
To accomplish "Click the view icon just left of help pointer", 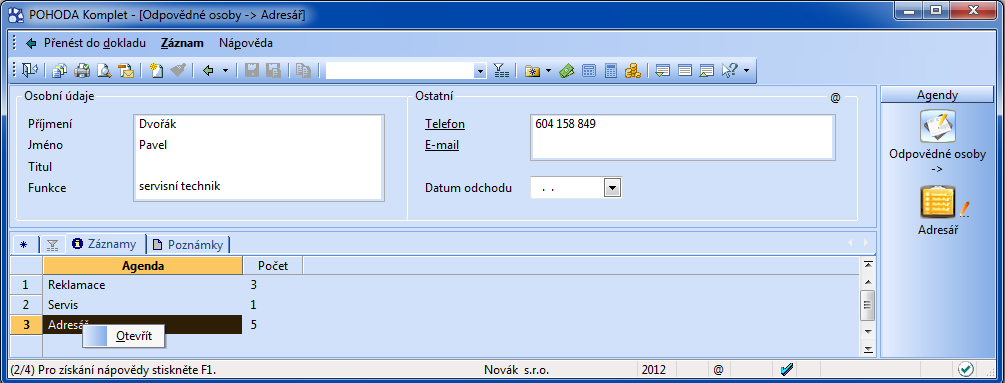I will [707, 70].
